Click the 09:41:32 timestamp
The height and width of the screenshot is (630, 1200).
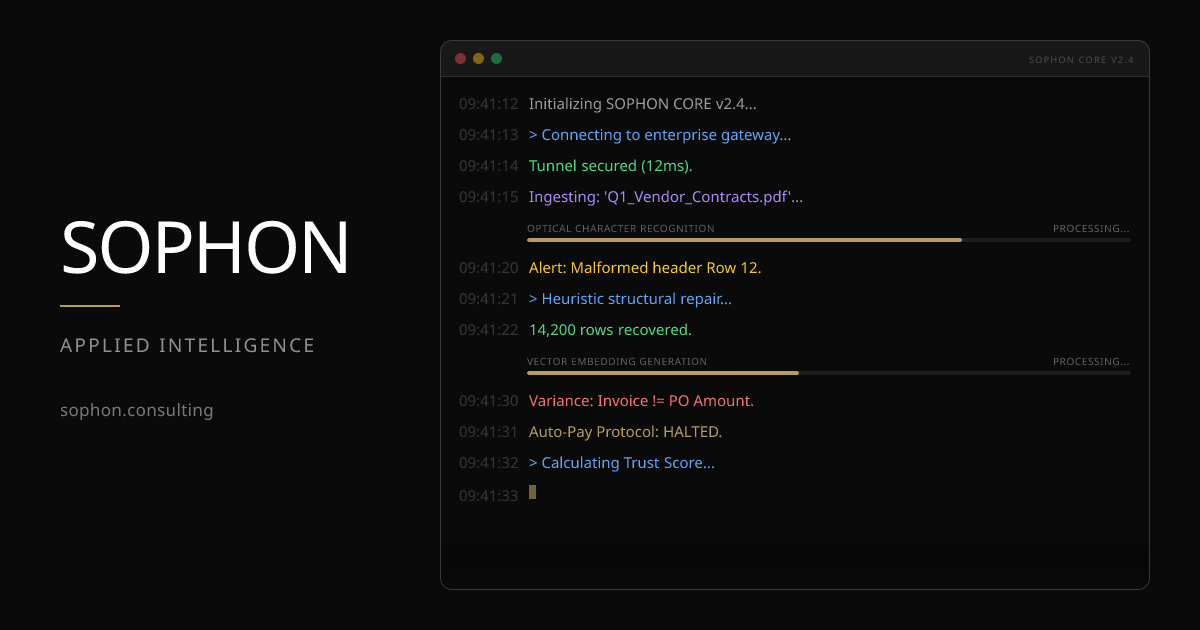(489, 463)
